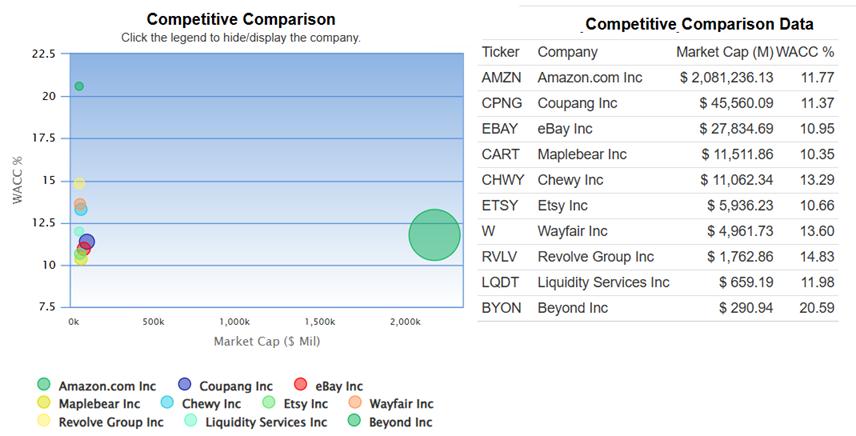Click the blue Coupang Inc legend marker
The image size is (856, 436).
click(x=184, y=385)
